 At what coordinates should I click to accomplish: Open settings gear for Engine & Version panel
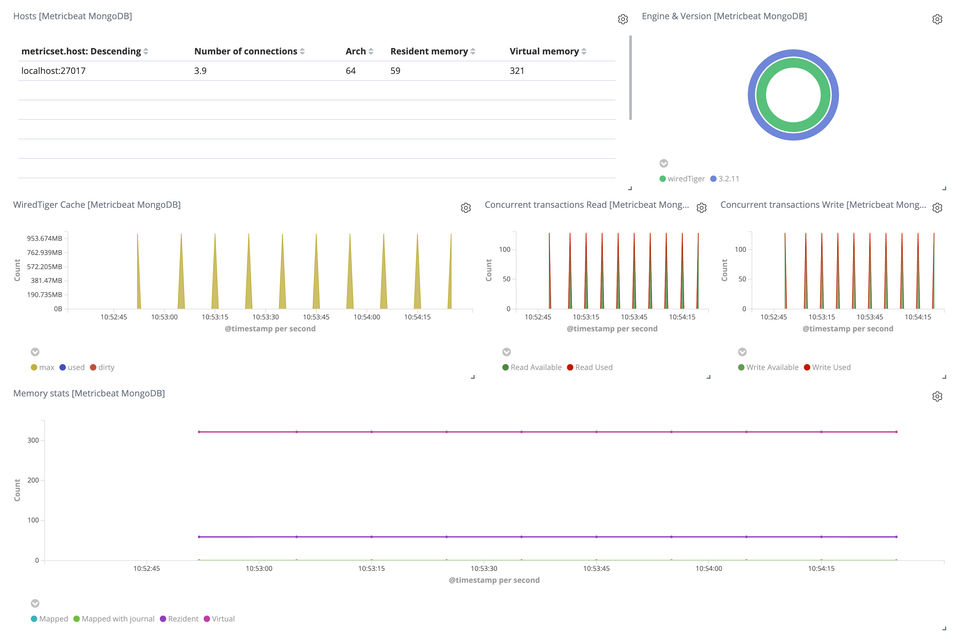937,20
